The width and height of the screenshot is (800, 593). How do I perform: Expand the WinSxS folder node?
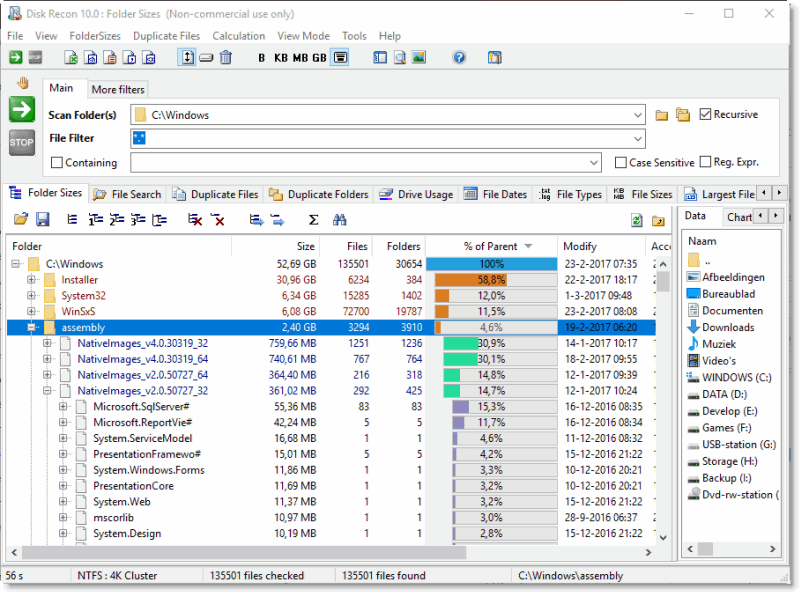tap(32, 311)
